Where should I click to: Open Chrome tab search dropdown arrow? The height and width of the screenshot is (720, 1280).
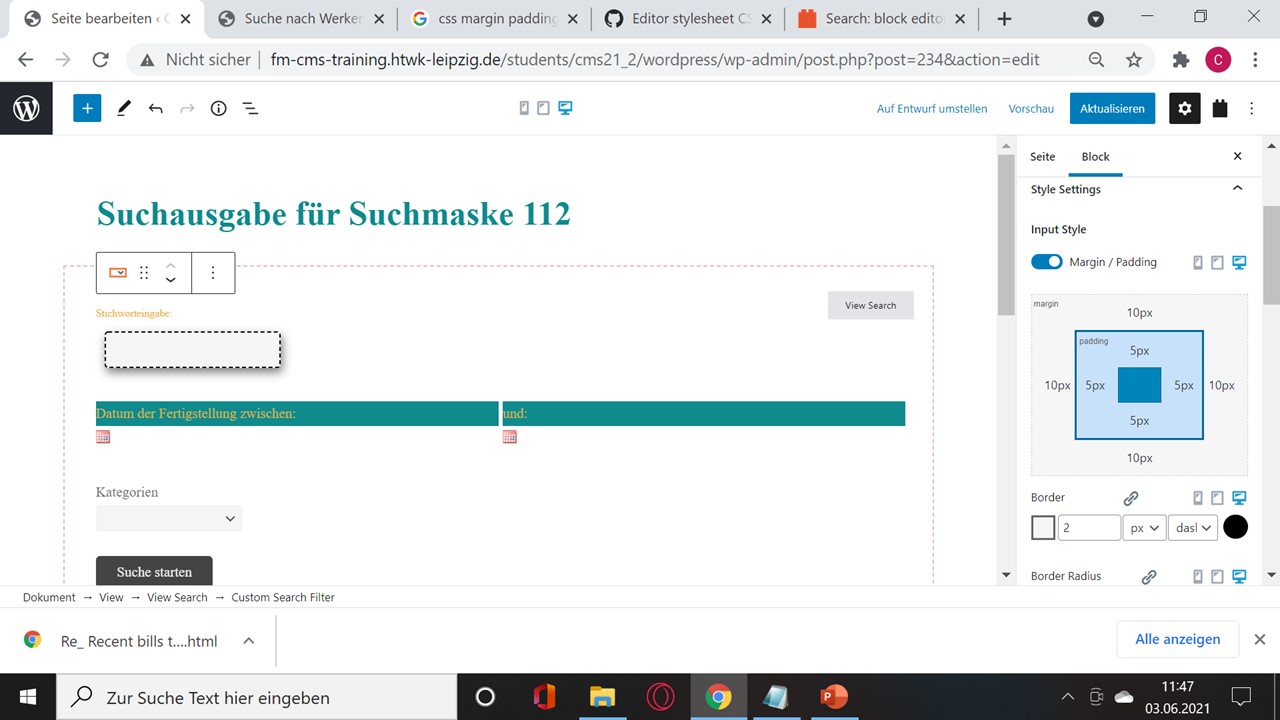point(1096,19)
